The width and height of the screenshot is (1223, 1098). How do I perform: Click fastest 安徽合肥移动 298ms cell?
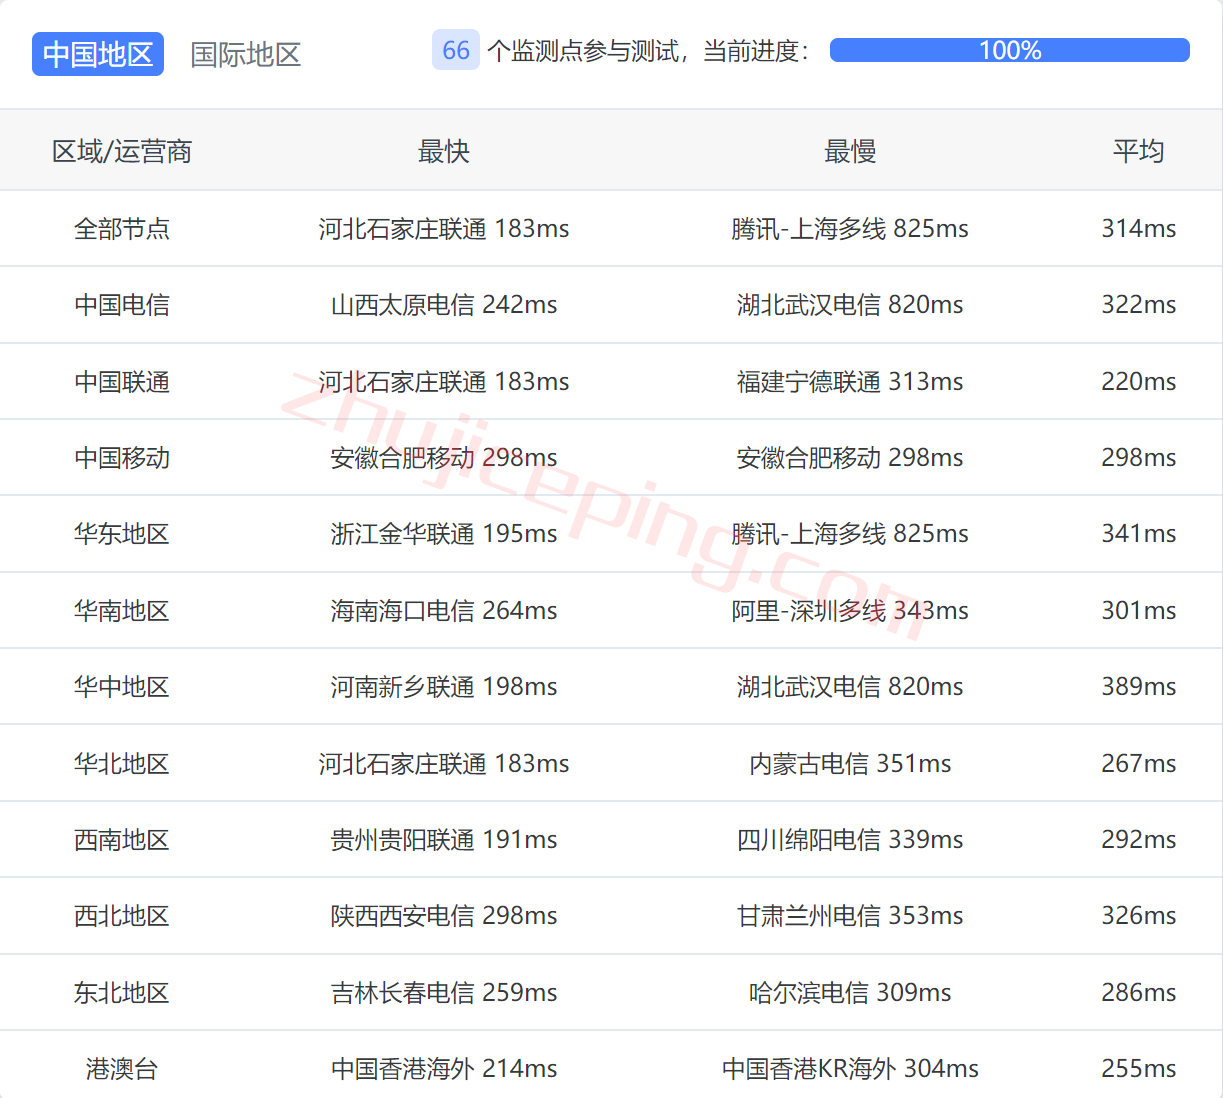[444, 457]
